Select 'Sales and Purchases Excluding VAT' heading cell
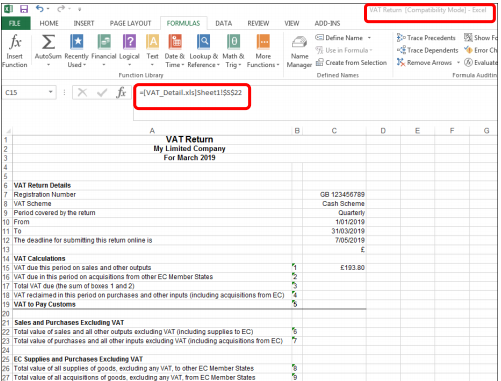The width and height of the screenshot is (501, 381). (x=152, y=323)
